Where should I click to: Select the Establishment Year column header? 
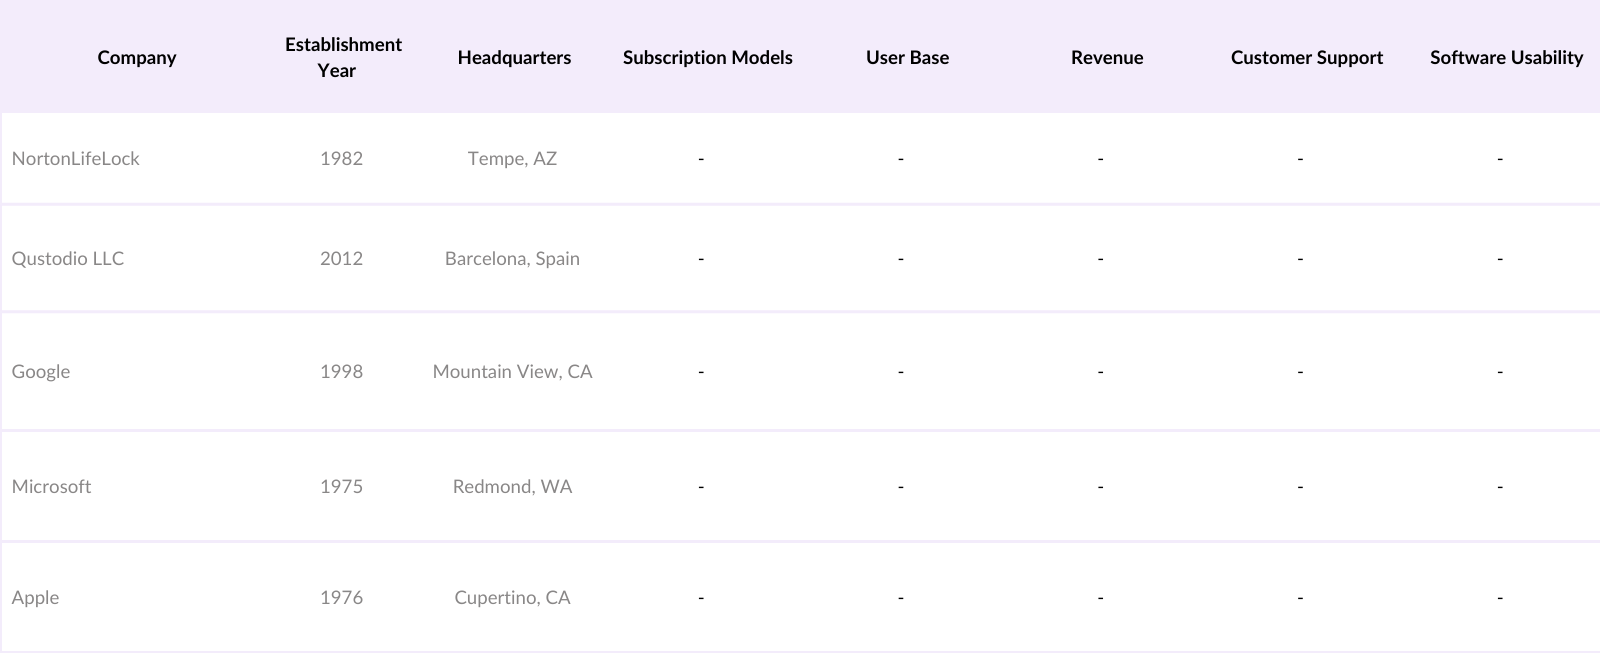(343, 57)
